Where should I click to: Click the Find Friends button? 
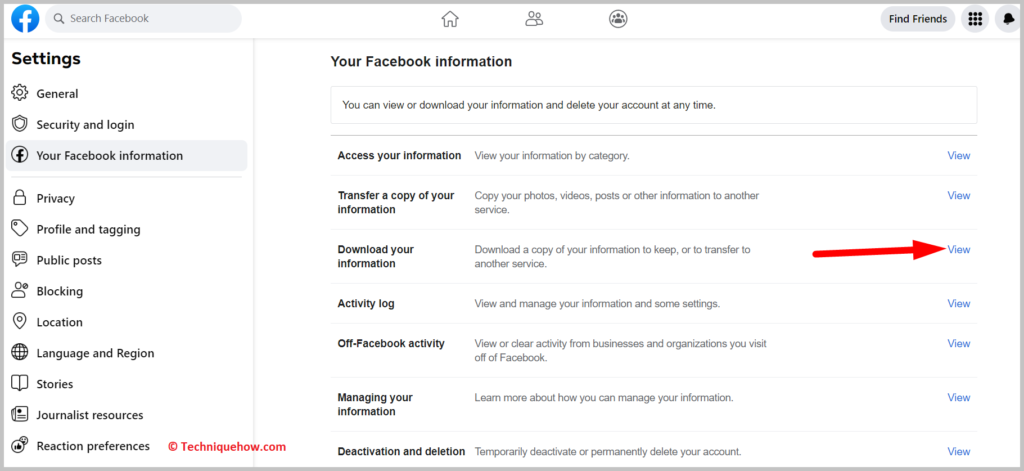(x=918, y=19)
